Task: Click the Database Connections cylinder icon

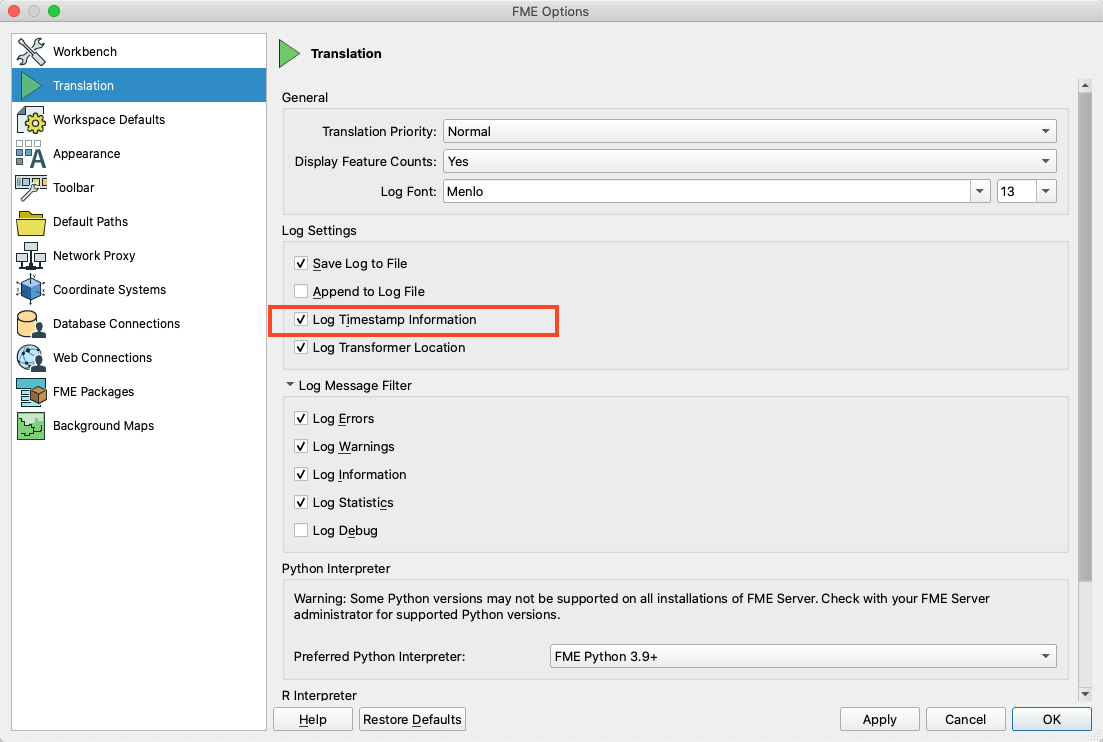Action: (31, 324)
